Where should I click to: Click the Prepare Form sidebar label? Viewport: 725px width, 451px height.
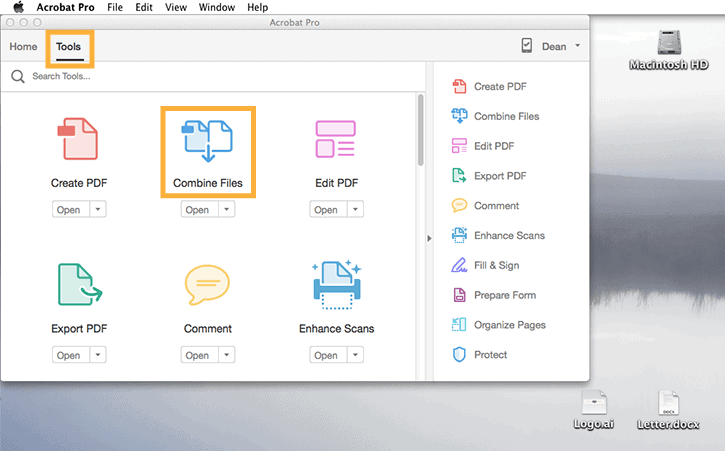pos(505,295)
